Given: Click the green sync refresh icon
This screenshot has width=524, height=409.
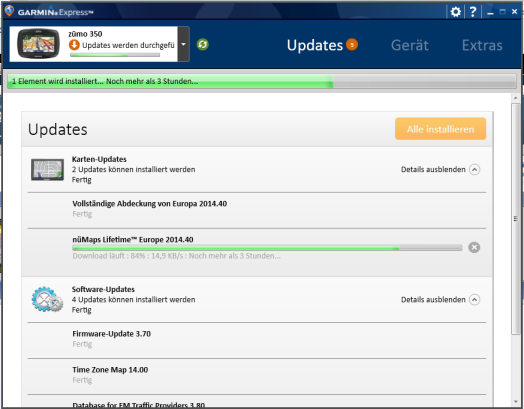Looking at the screenshot, I should pyautogui.click(x=203, y=44).
